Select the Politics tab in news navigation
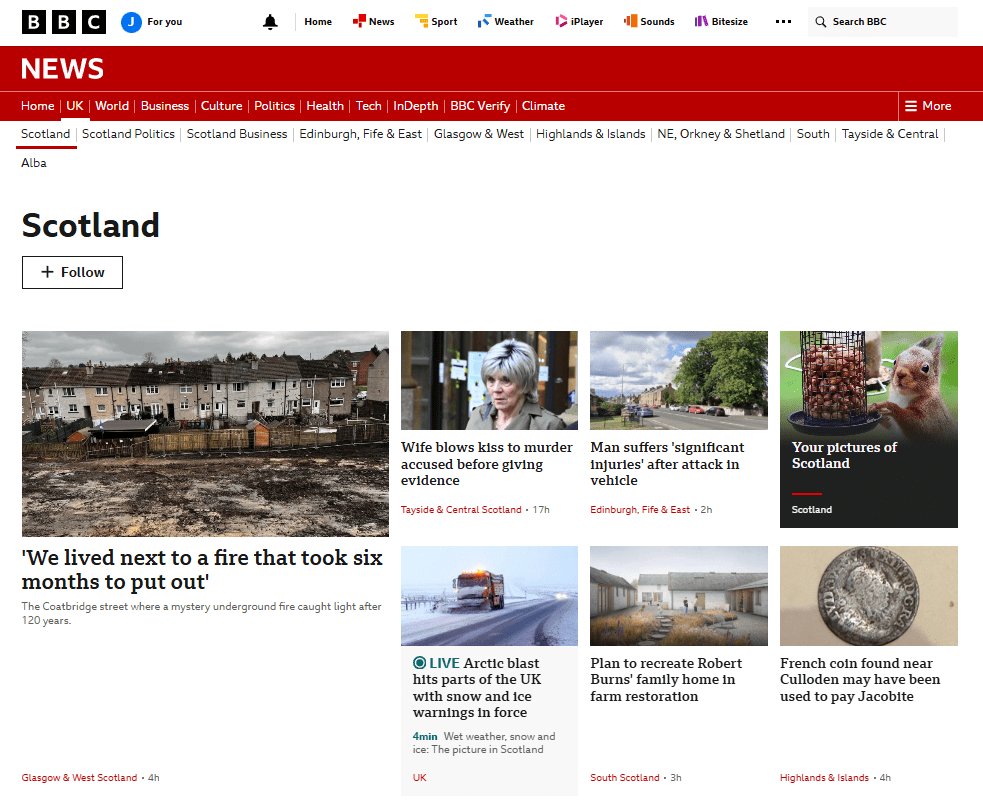 tap(274, 106)
